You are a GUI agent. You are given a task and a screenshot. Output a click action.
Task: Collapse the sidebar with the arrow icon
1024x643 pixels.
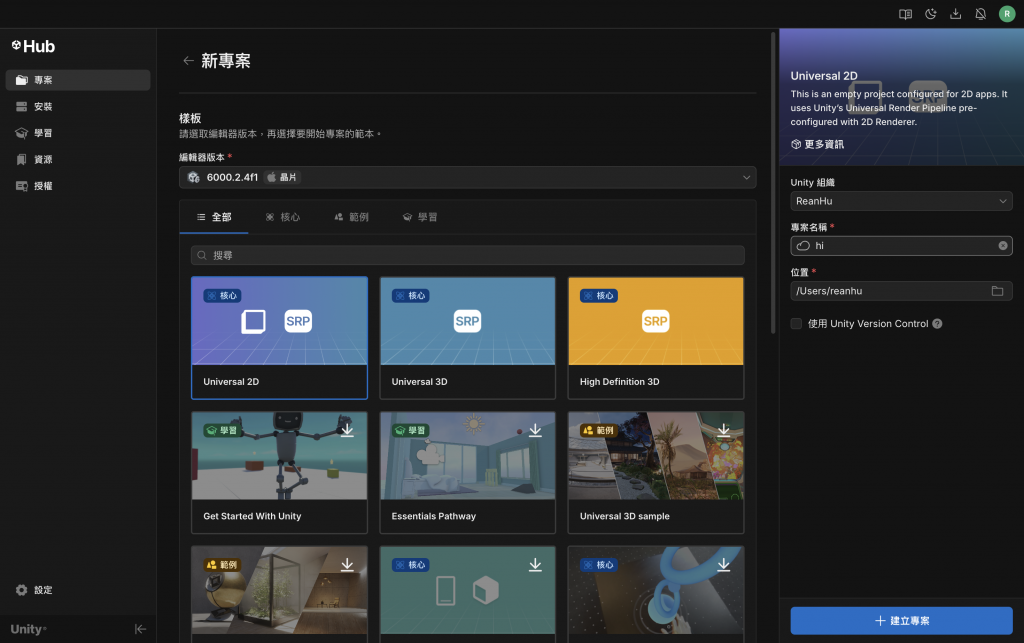click(x=140, y=629)
